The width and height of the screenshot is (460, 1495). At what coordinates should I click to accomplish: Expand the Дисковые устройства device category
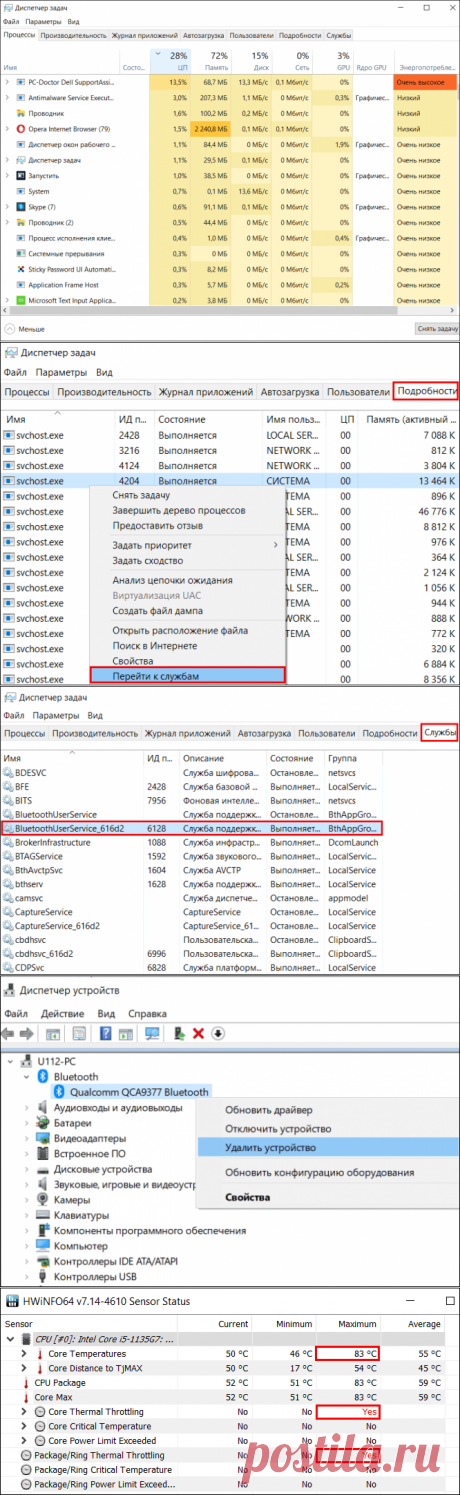27,1169
